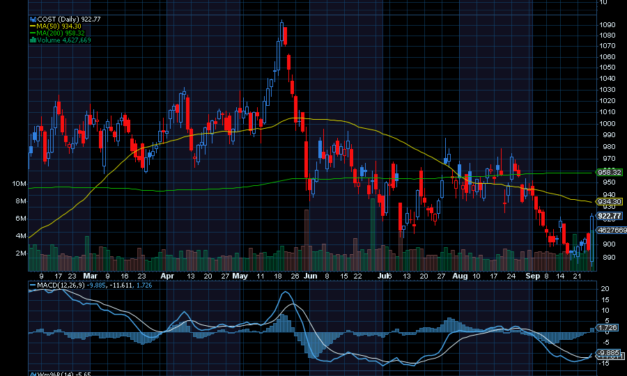This screenshot has height=376, width=627.
Task: Click the 27 date label before May
Action: coord(225,276)
